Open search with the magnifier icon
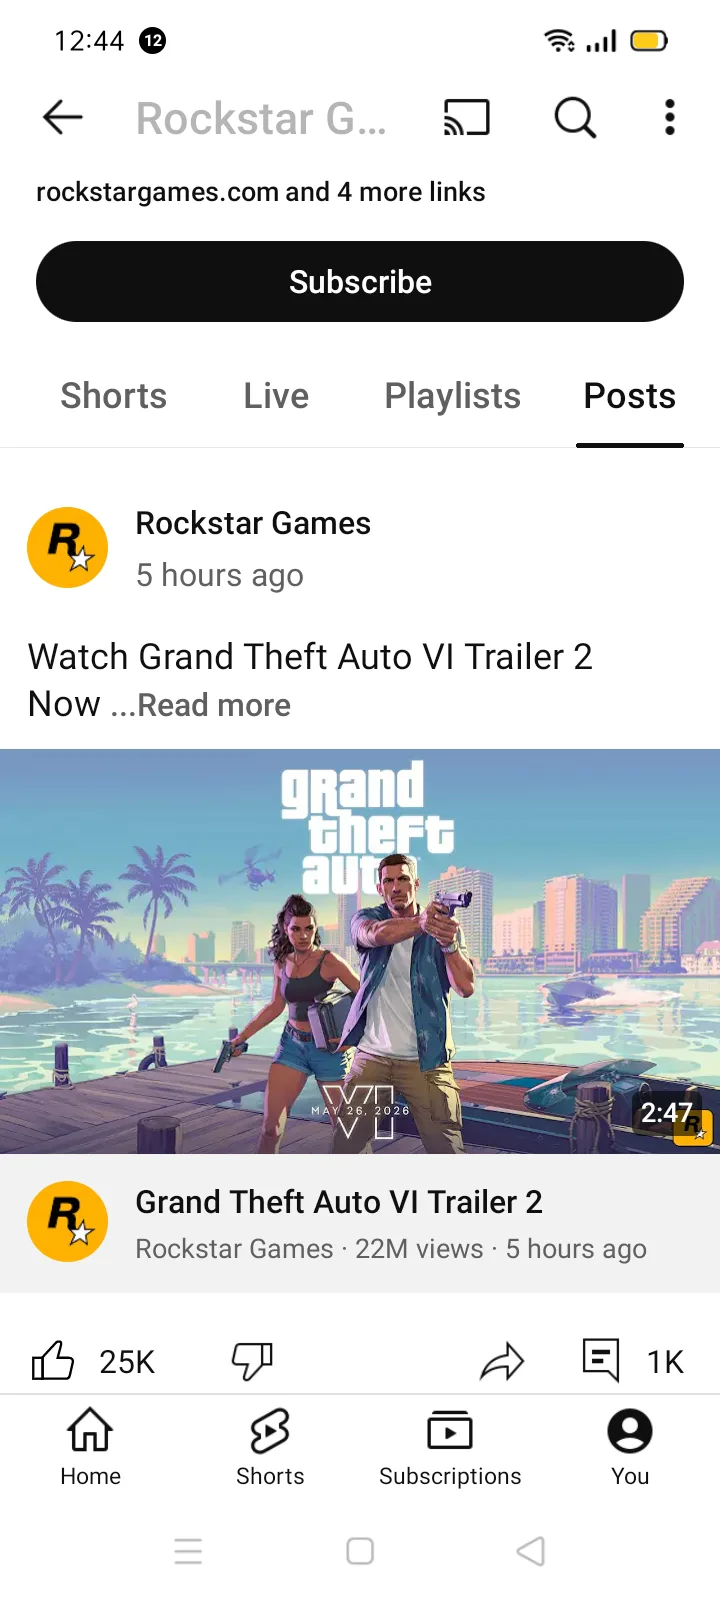Screen dimensions: 720x1600 coord(575,118)
